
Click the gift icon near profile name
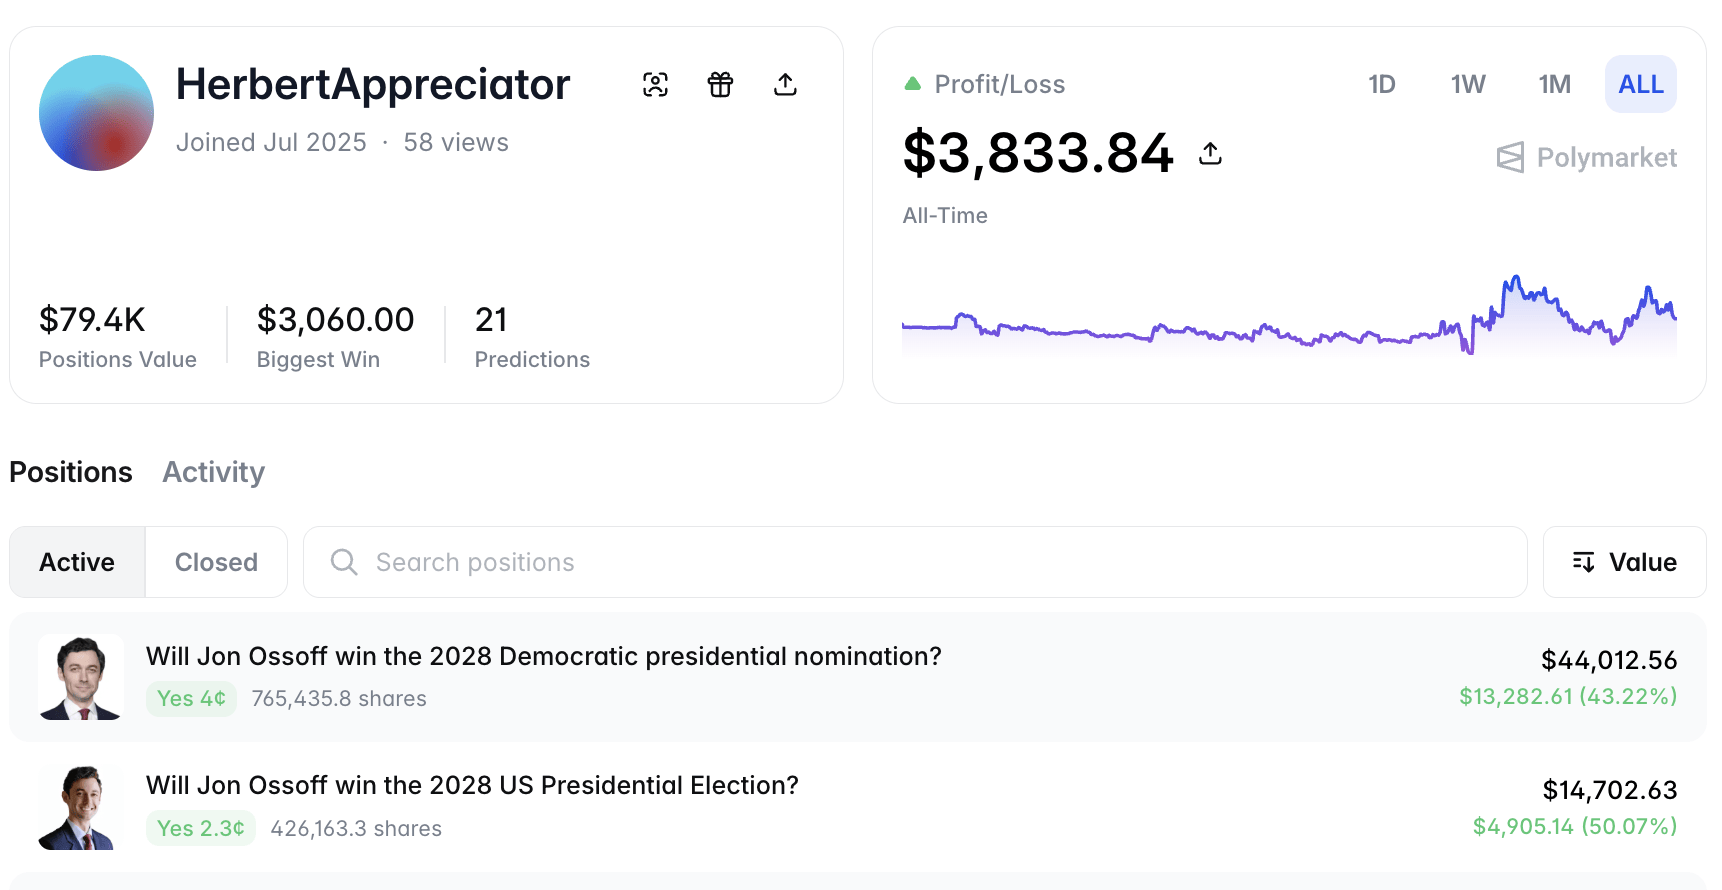click(x=720, y=85)
